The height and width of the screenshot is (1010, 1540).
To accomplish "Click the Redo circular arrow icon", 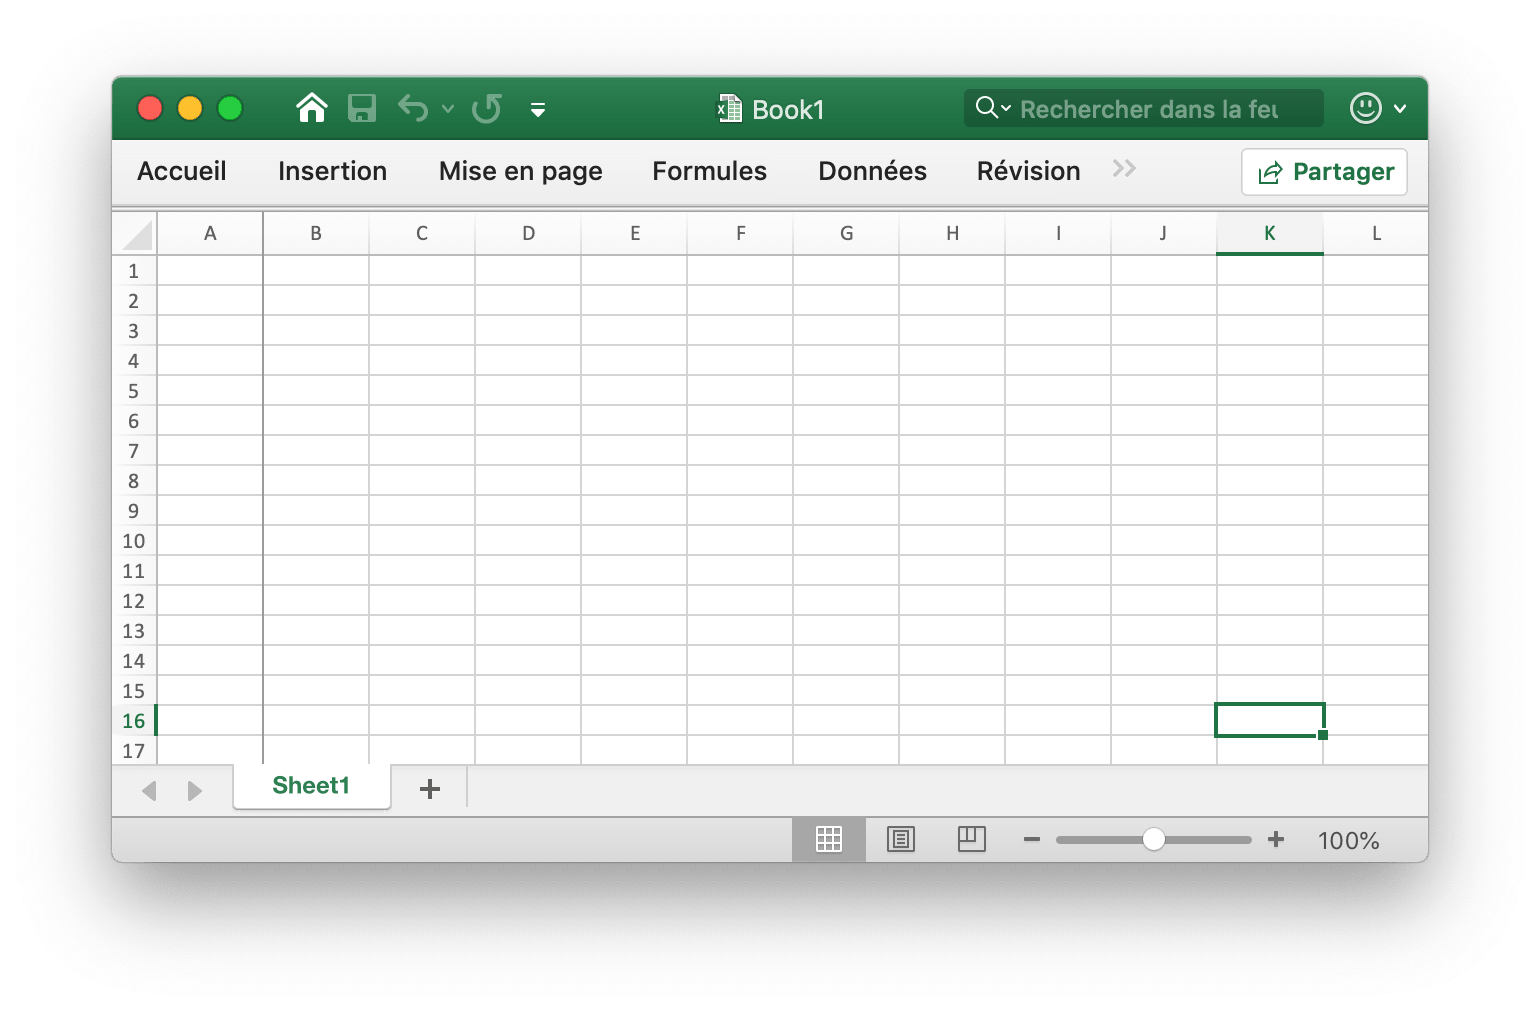I will click(487, 108).
